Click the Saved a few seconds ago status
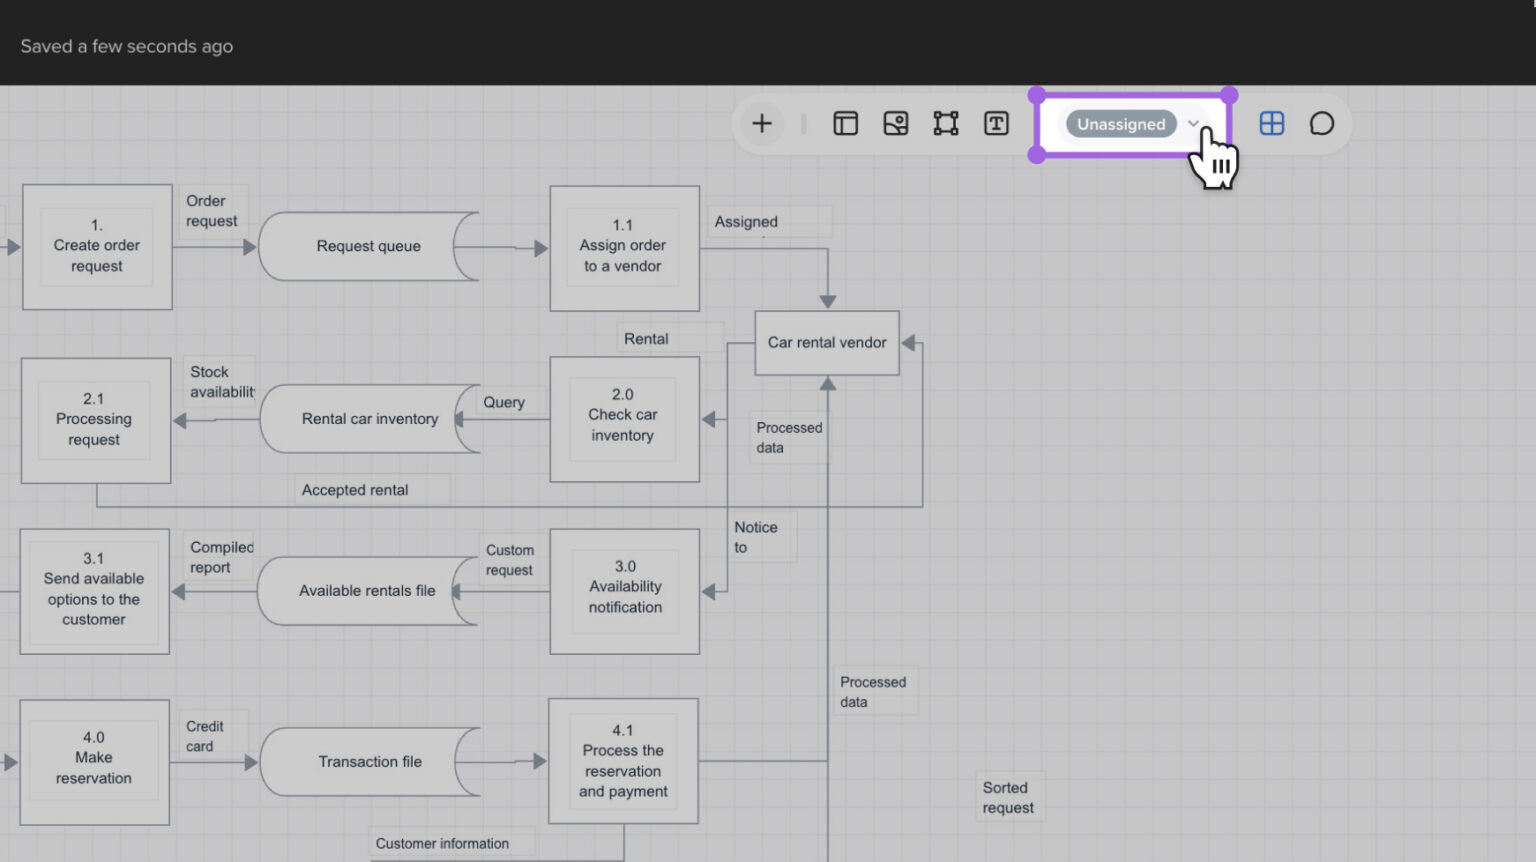 (x=126, y=46)
